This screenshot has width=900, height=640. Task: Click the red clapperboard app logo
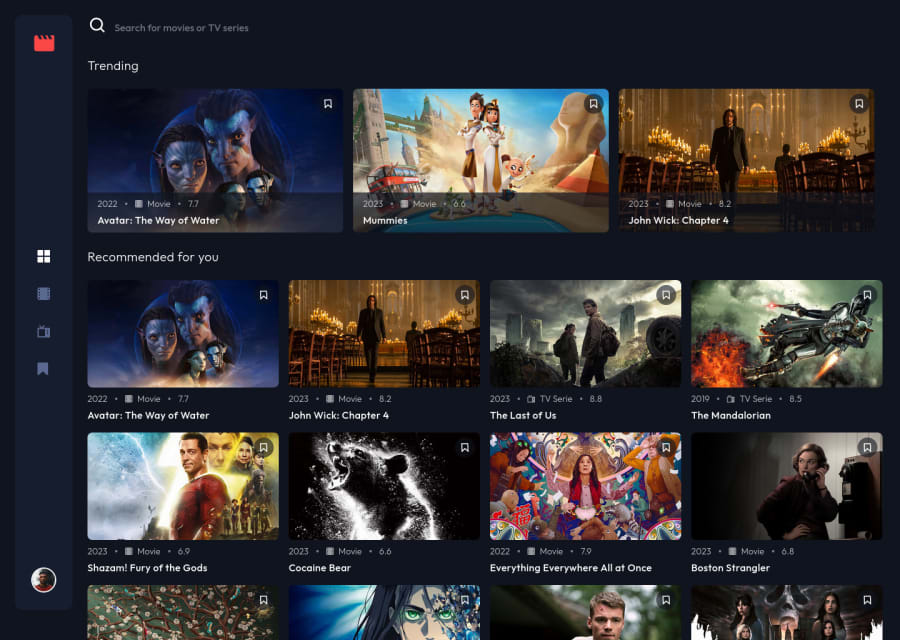(x=43, y=43)
